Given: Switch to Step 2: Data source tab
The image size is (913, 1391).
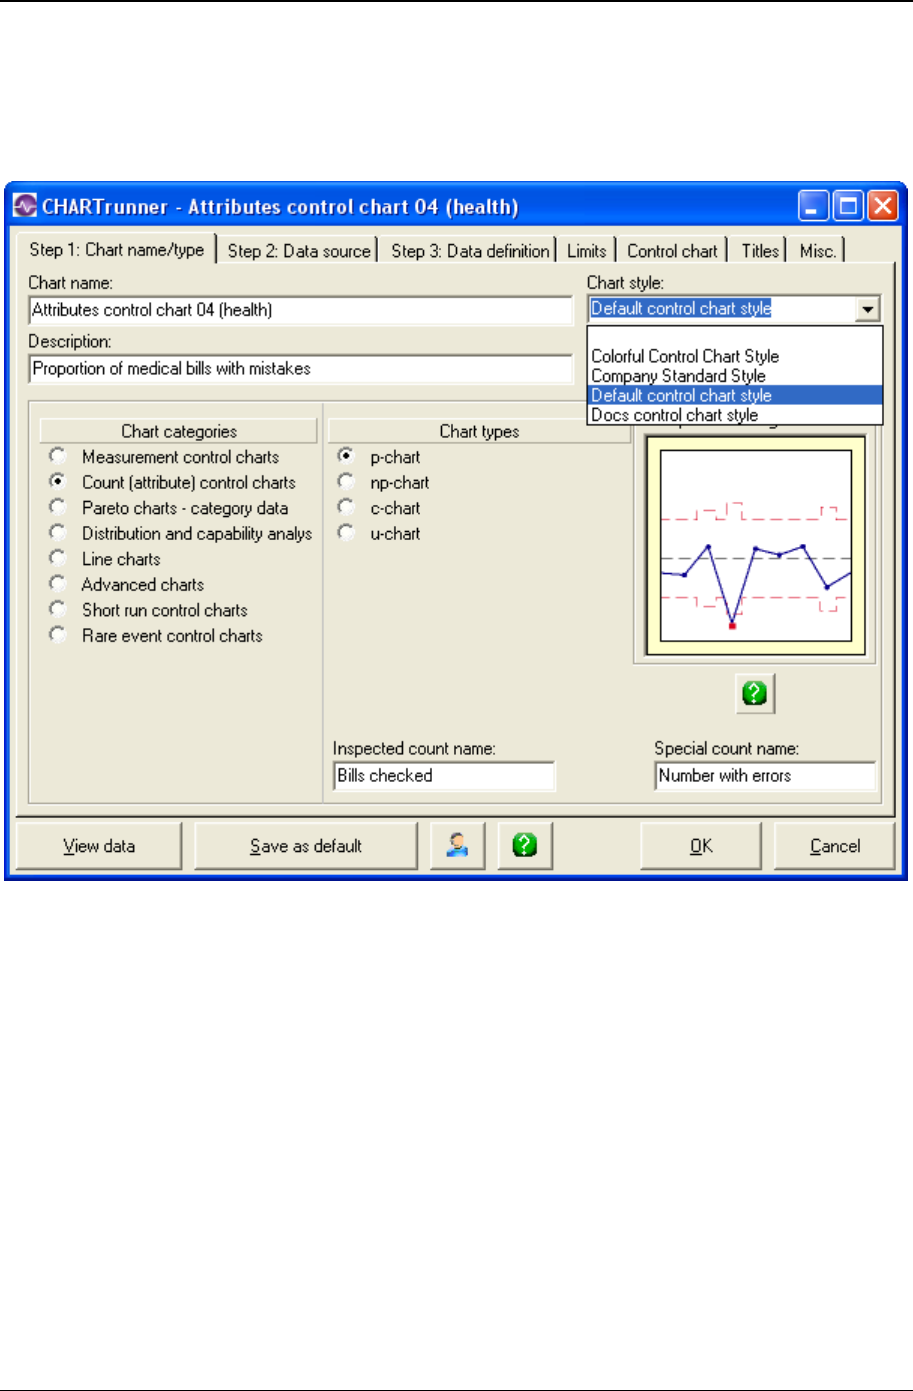Looking at the screenshot, I should coord(299,251).
